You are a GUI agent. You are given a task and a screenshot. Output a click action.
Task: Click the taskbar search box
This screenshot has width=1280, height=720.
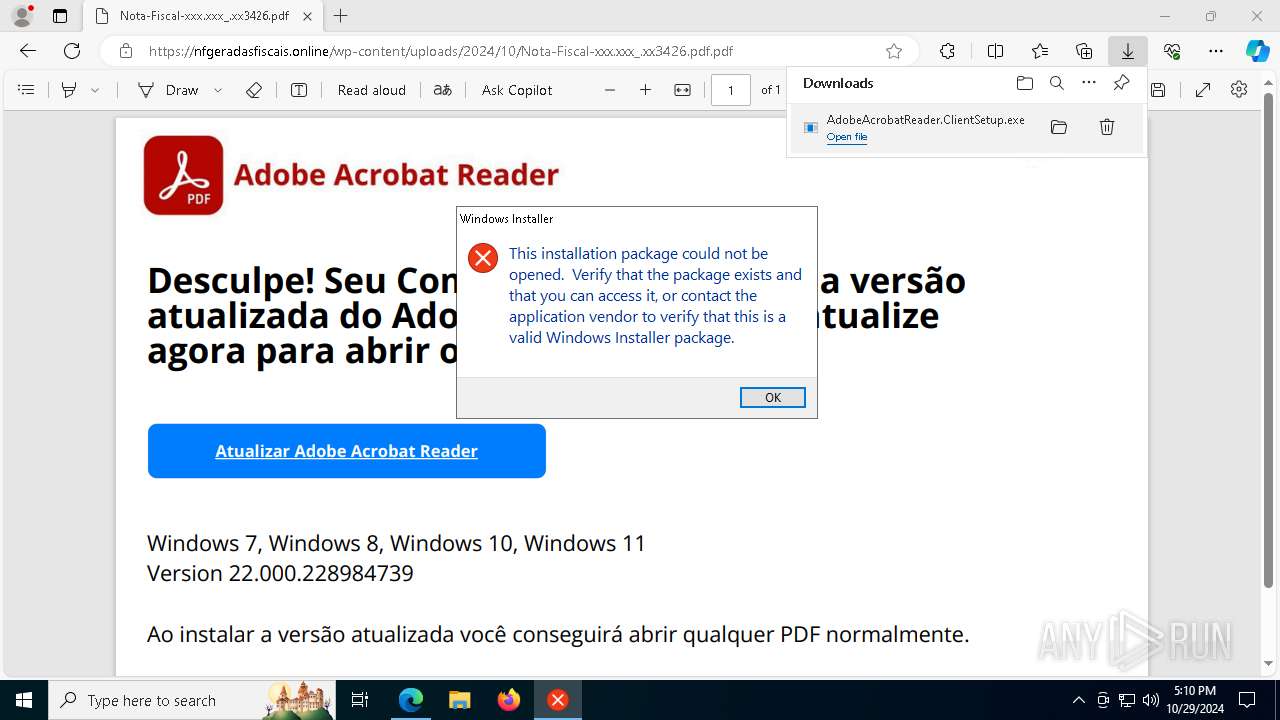tap(193, 700)
